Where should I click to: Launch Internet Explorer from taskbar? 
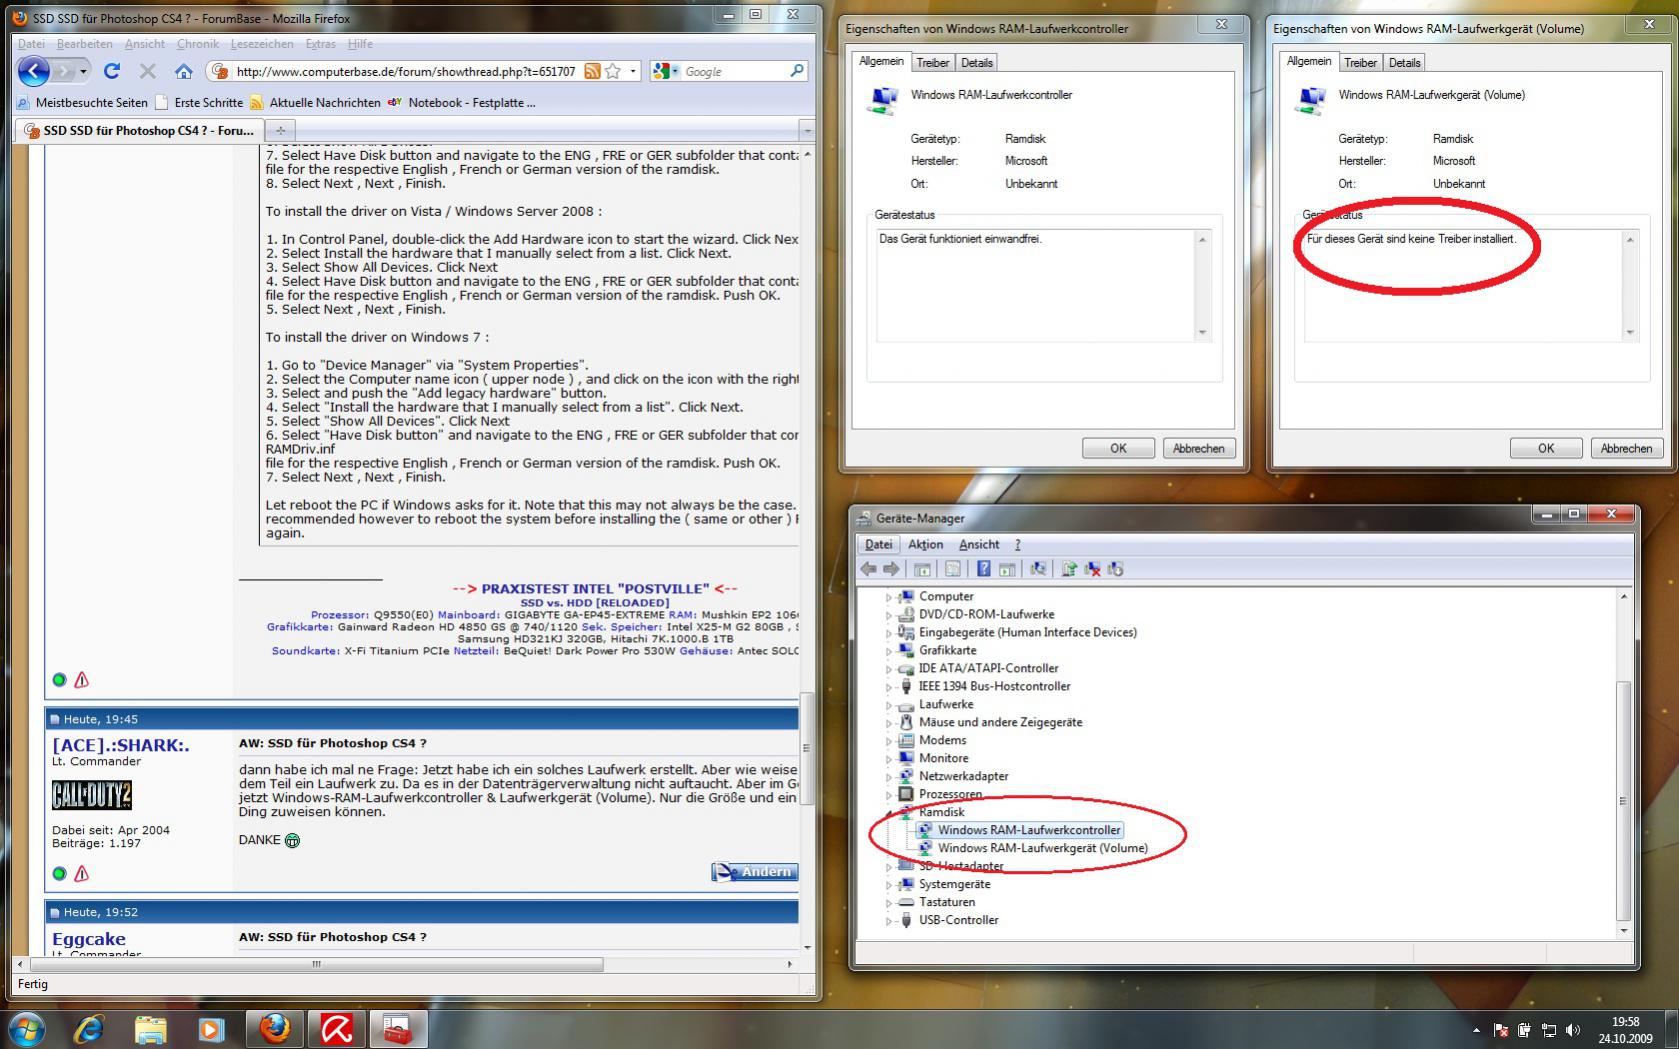[89, 1029]
